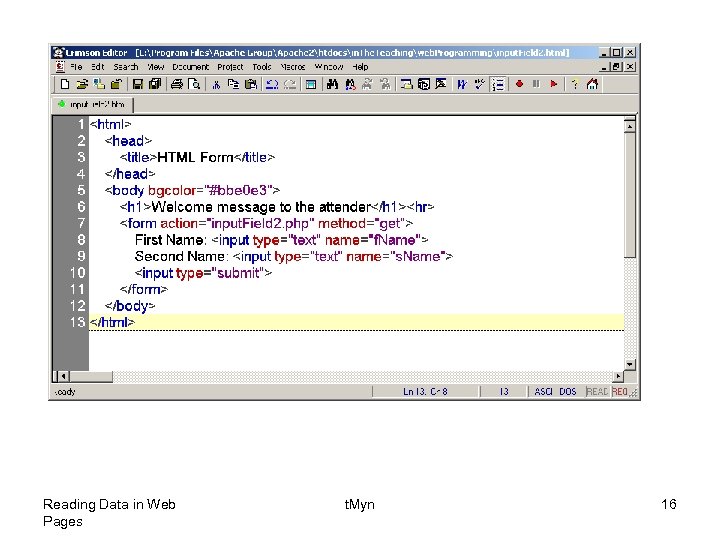Click 'Welcome message to the attender' heading text
Viewport: 720px width, 540px height.
pos(261,207)
